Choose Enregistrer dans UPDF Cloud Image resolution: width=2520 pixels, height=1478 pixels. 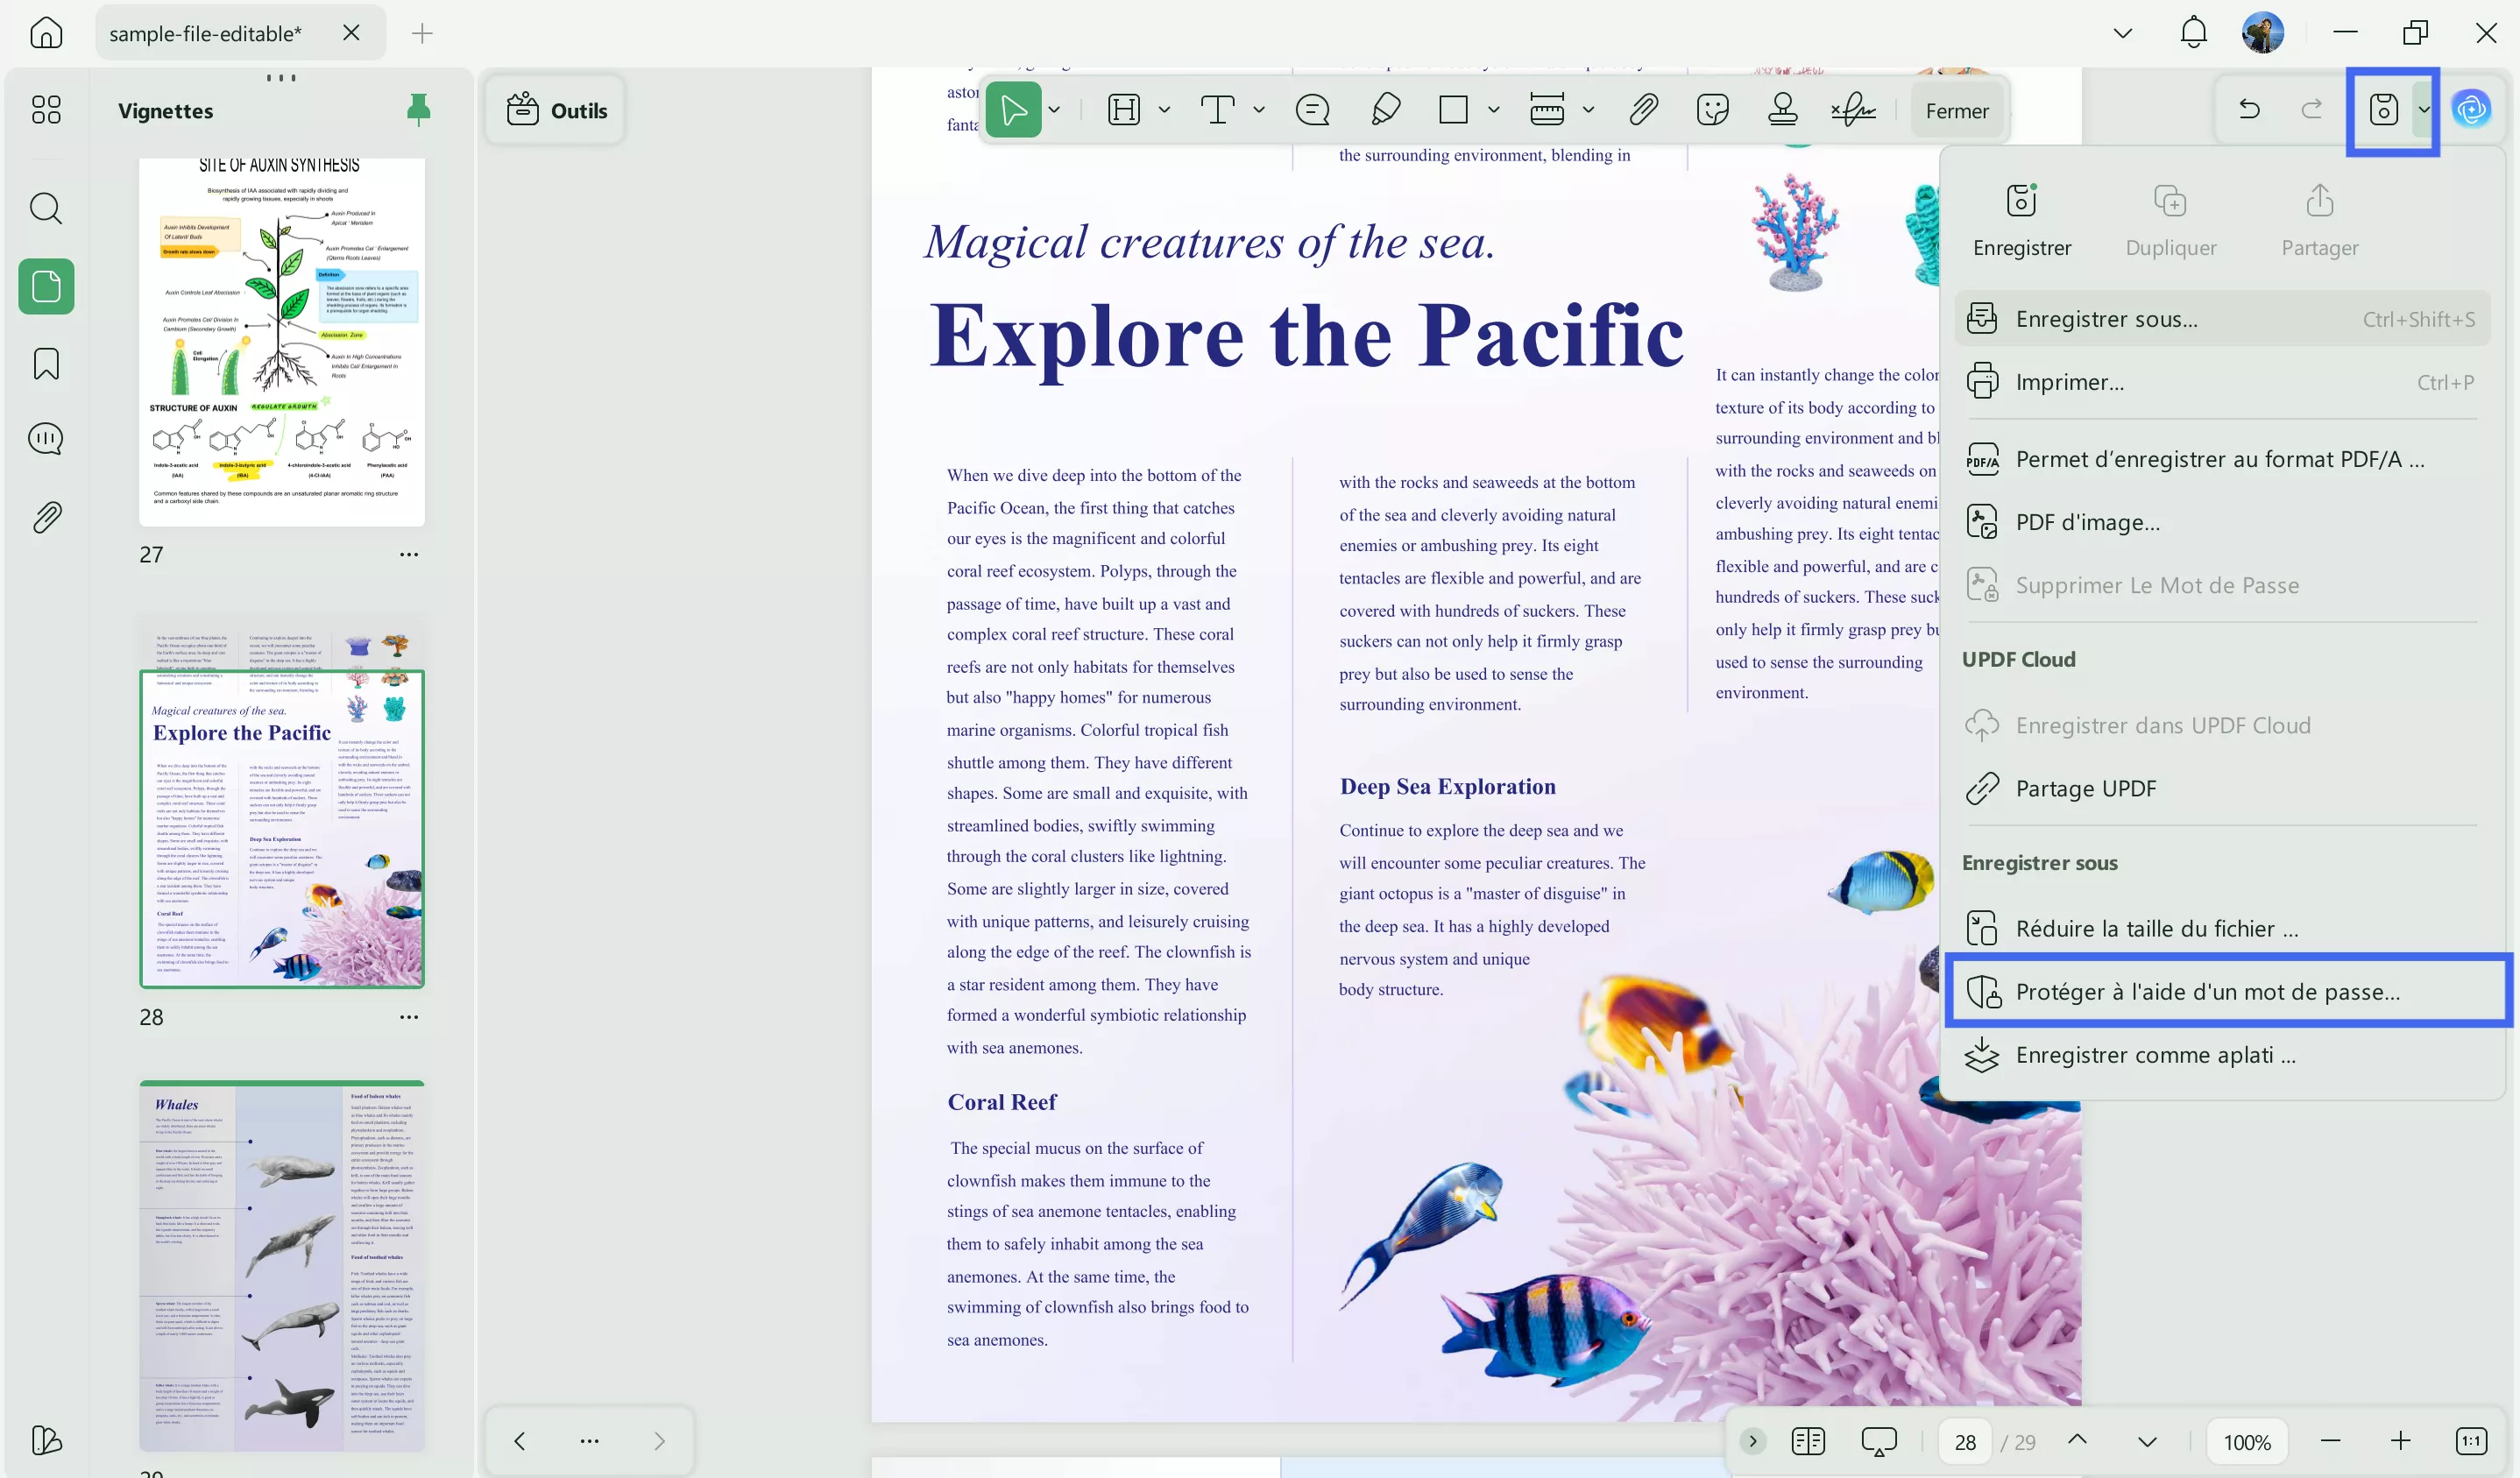2221,725
